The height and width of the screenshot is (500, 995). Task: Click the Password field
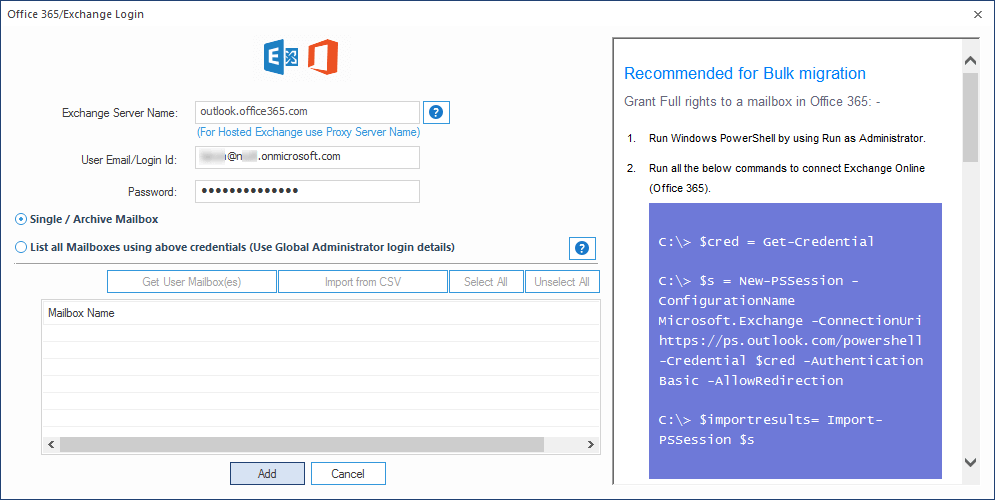tap(307, 191)
